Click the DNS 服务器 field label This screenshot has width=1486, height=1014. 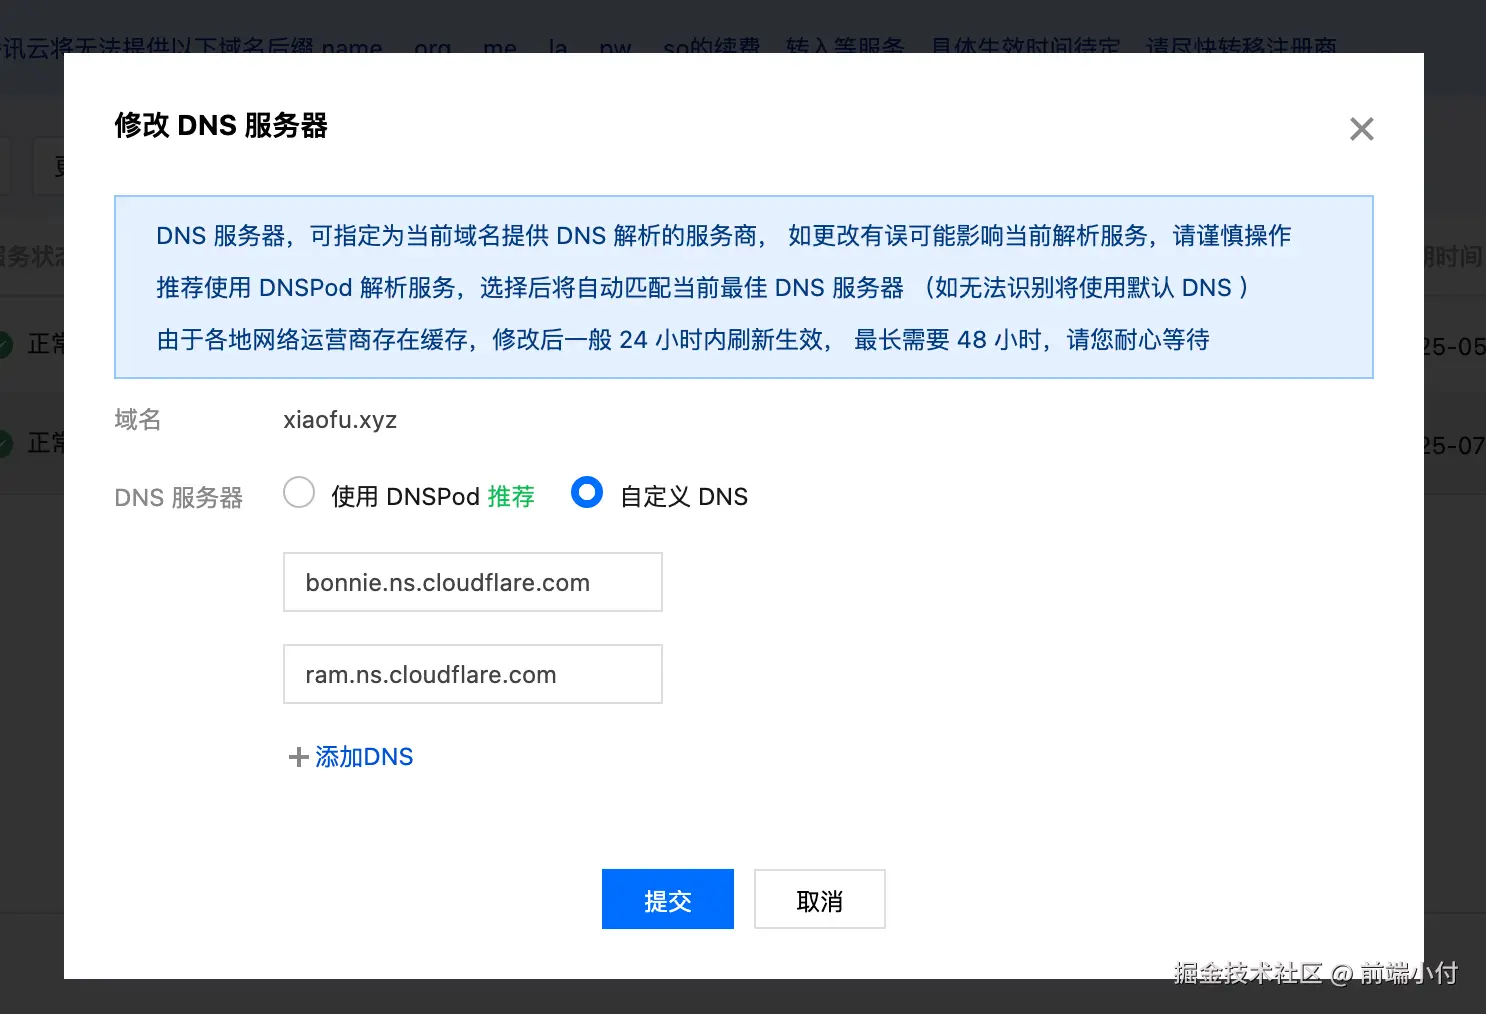click(x=179, y=497)
